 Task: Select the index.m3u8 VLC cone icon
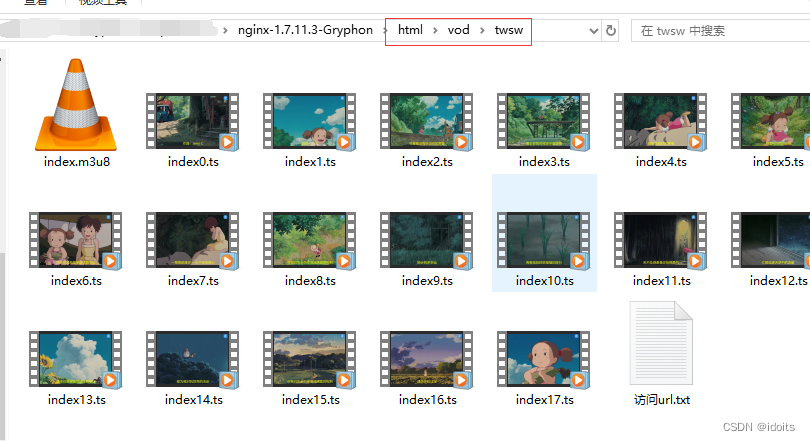tap(76, 105)
